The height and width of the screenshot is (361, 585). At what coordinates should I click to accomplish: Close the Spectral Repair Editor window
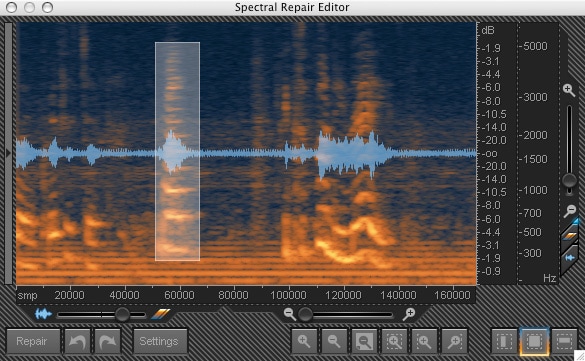tap(12, 7)
